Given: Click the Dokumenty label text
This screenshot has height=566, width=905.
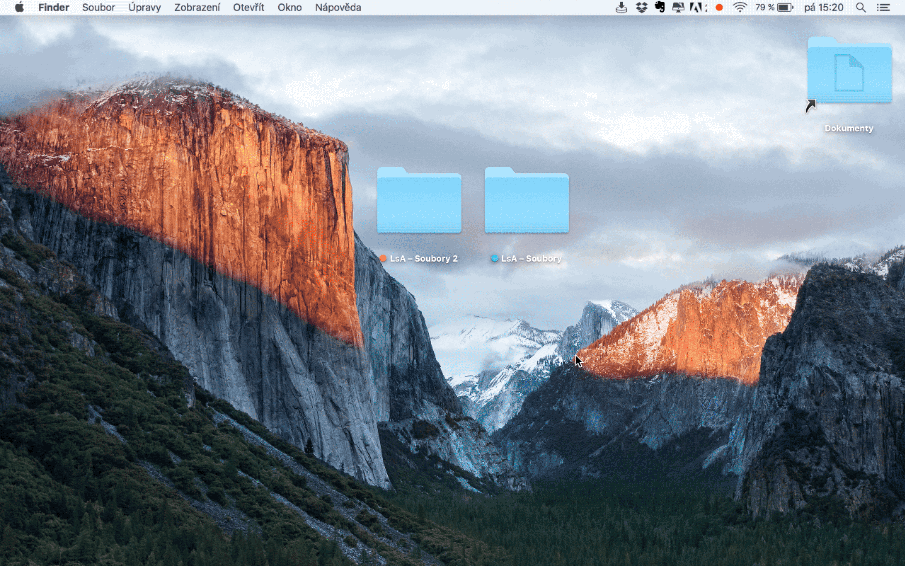Looking at the screenshot, I should click(x=849, y=128).
